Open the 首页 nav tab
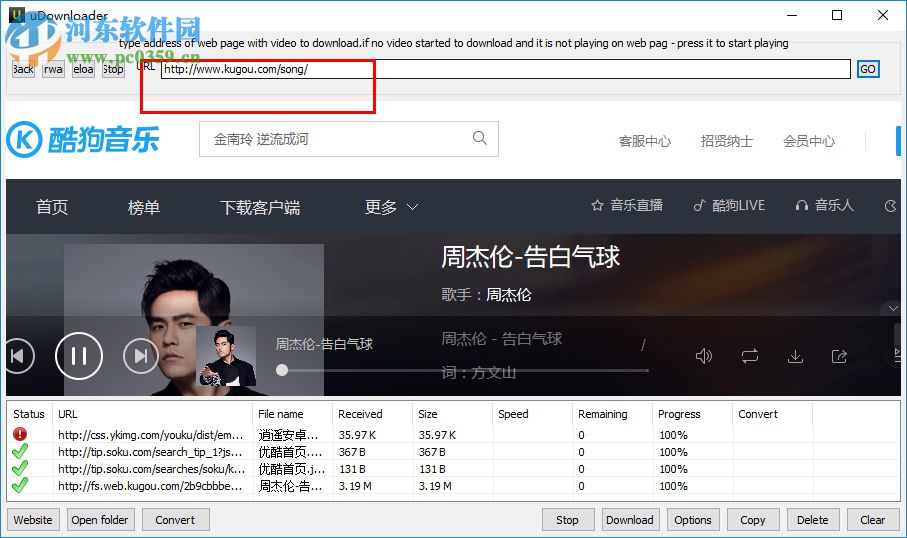 pos(52,207)
